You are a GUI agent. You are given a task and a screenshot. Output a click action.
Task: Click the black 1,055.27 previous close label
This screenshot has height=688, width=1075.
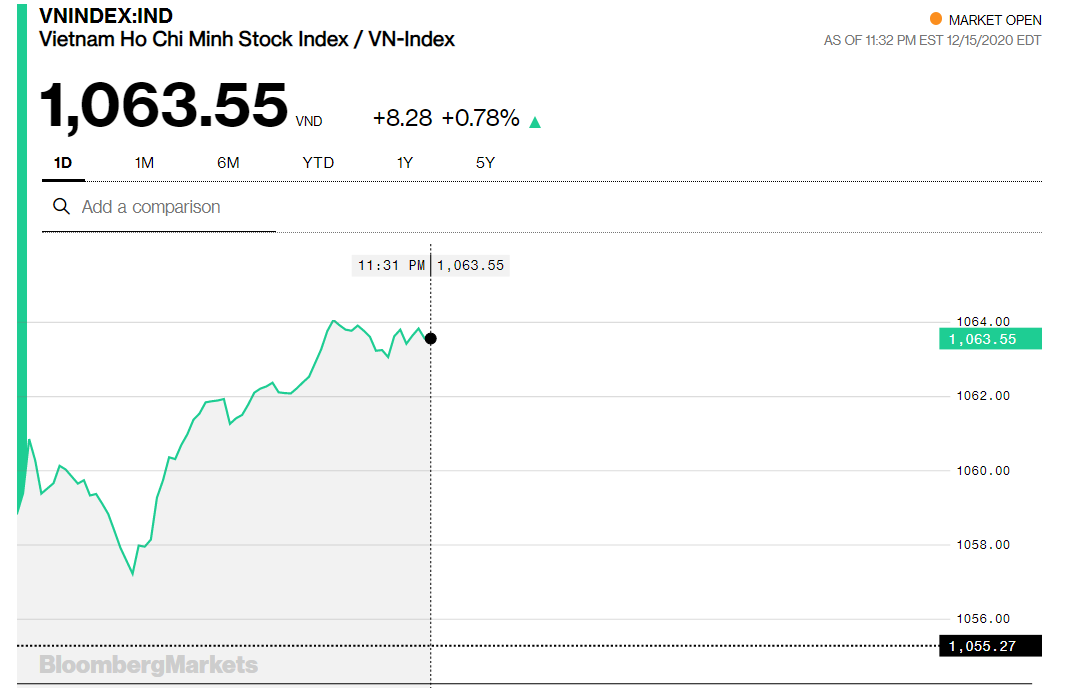989,646
